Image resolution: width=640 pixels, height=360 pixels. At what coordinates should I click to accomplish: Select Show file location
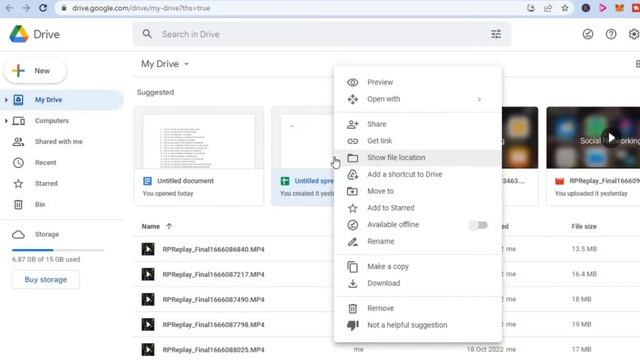pyautogui.click(x=418, y=158)
